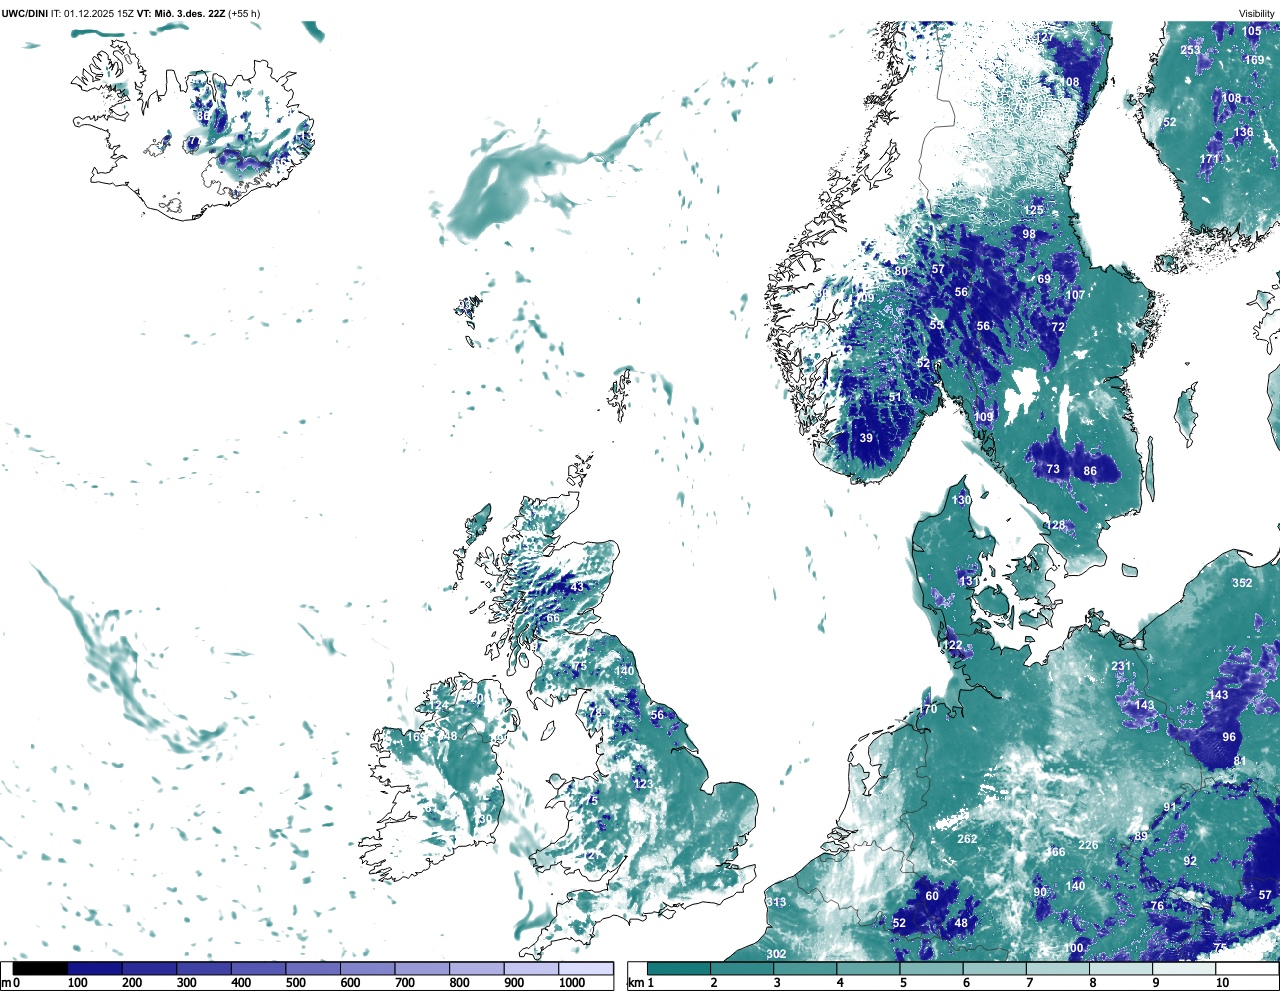Click the '171' value over Finland

[1210, 159]
